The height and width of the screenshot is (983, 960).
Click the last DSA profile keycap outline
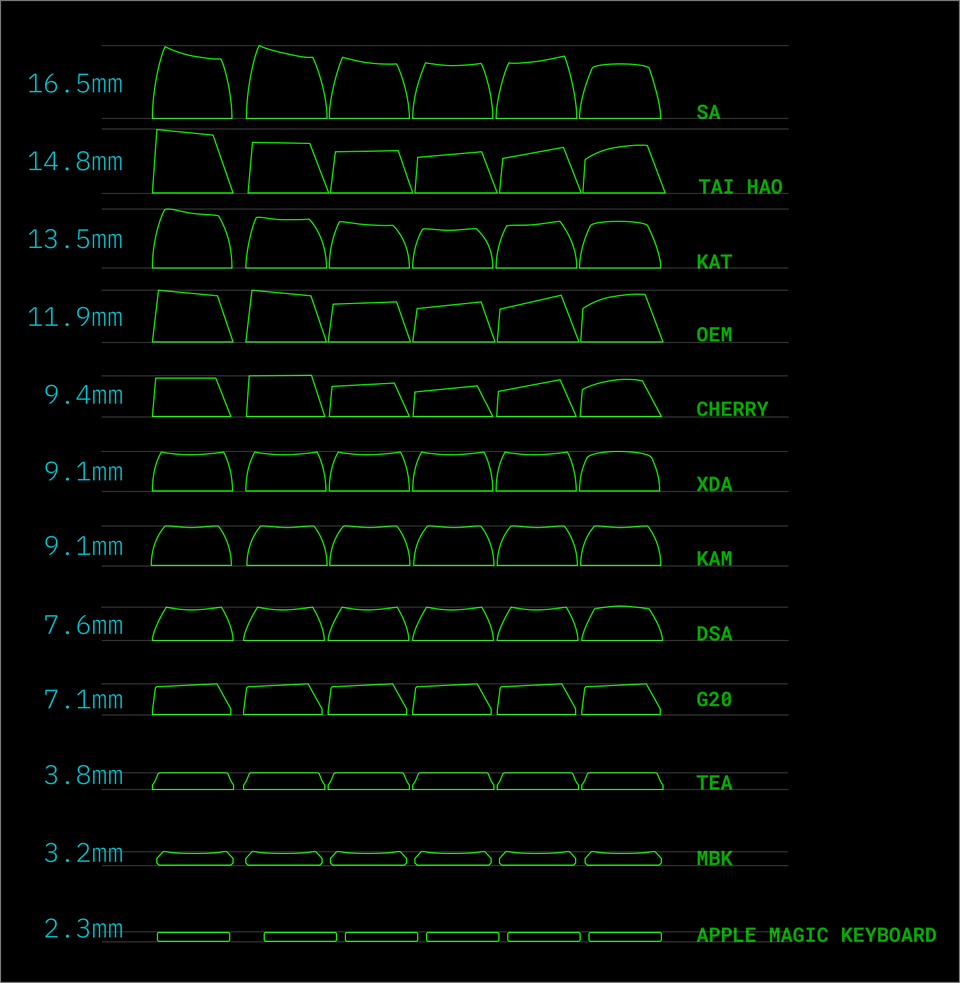(622, 624)
